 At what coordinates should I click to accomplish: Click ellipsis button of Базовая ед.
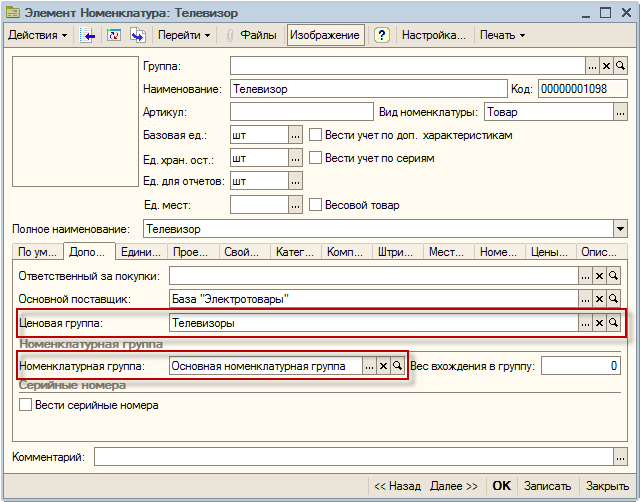[x=296, y=135]
